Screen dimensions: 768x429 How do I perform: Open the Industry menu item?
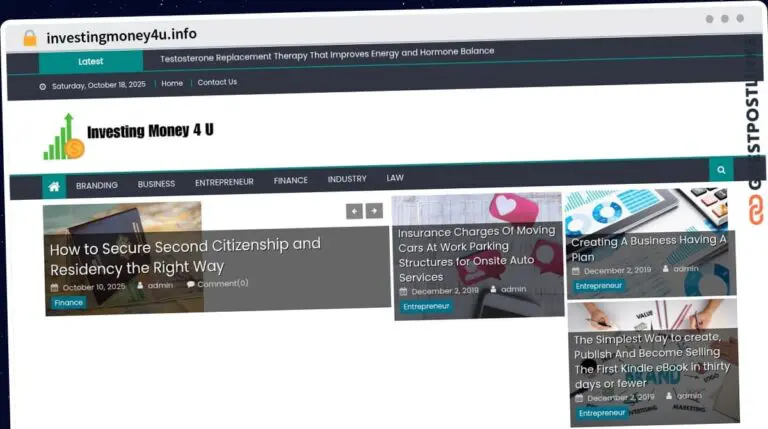point(347,179)
